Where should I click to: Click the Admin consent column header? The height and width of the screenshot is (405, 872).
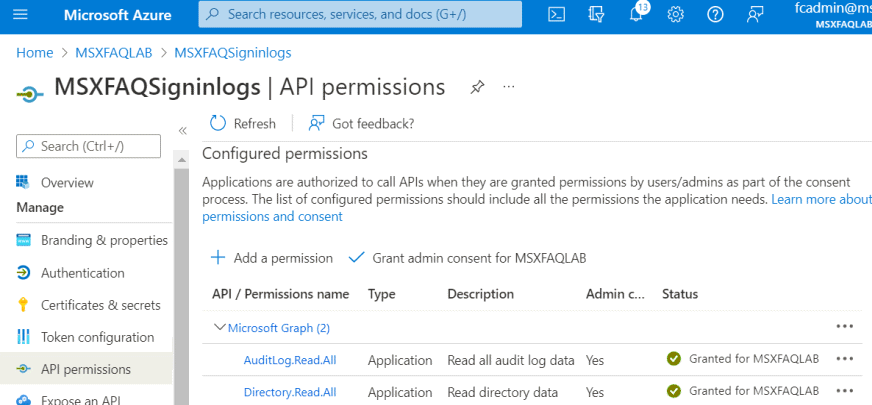click(616, 294)
